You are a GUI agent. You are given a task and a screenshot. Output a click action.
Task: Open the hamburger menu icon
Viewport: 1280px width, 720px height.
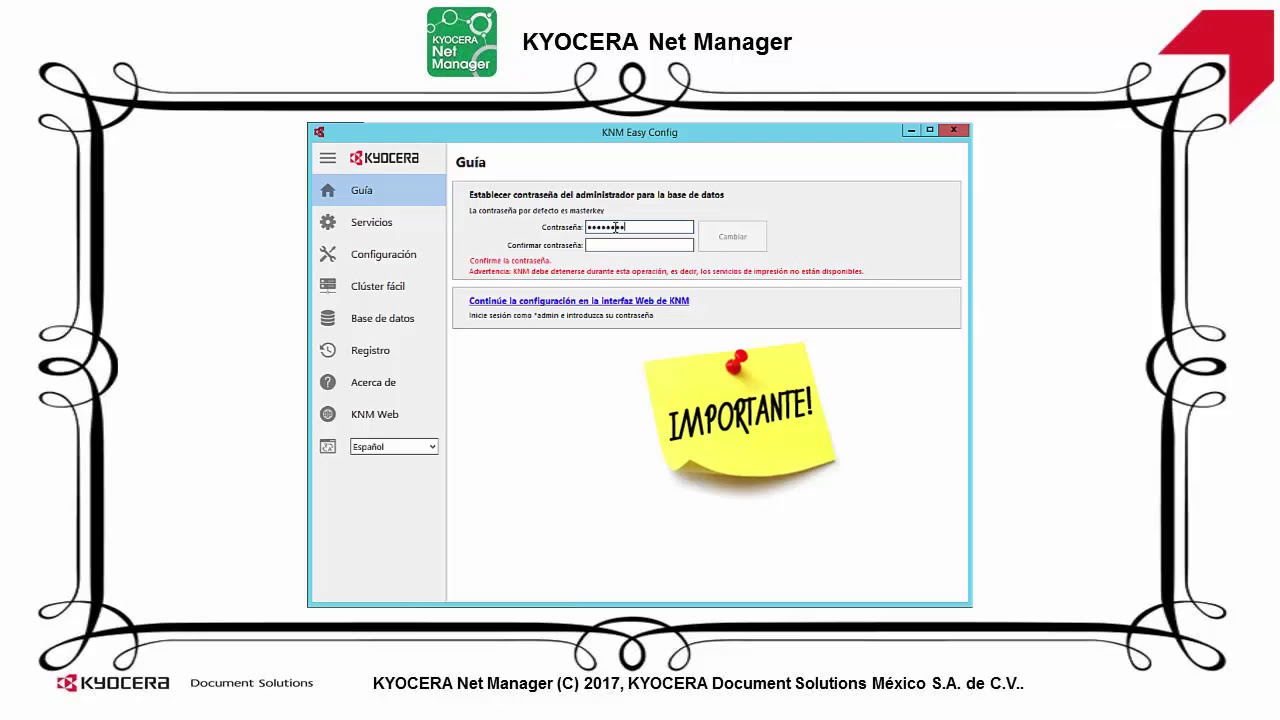[x=328, y=158]
